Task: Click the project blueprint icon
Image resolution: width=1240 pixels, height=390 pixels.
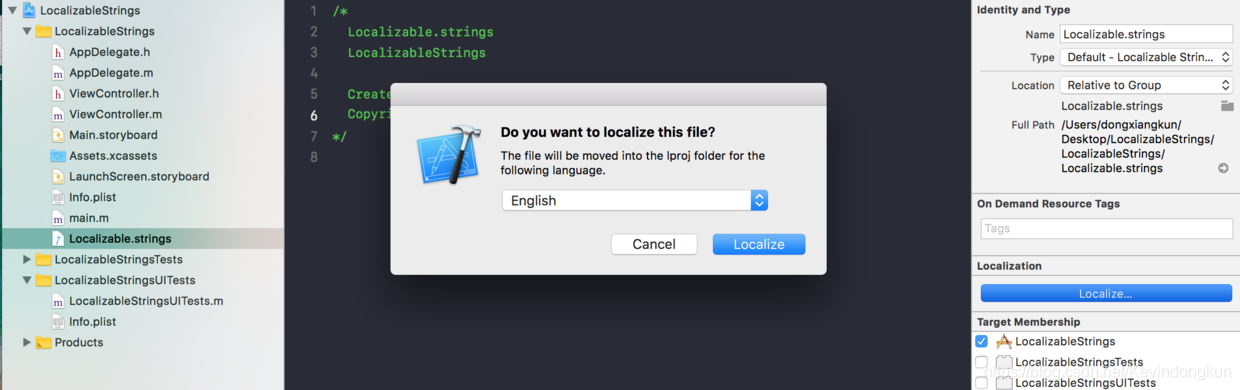Action: pos(28,10)
